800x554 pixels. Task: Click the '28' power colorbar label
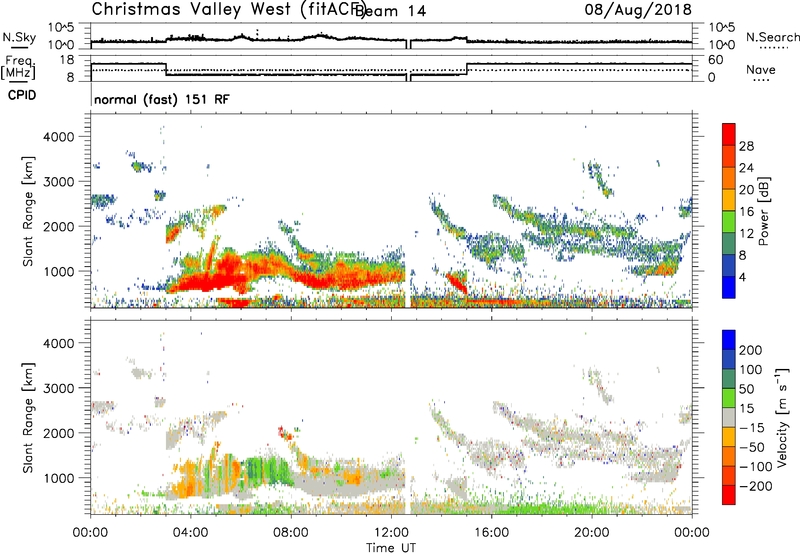point(746,146)
